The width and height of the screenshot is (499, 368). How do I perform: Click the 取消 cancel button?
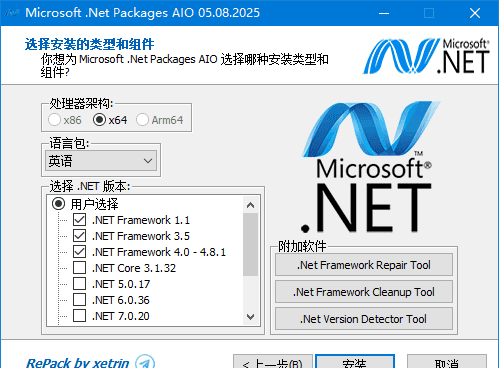click(x=447, y=362)
